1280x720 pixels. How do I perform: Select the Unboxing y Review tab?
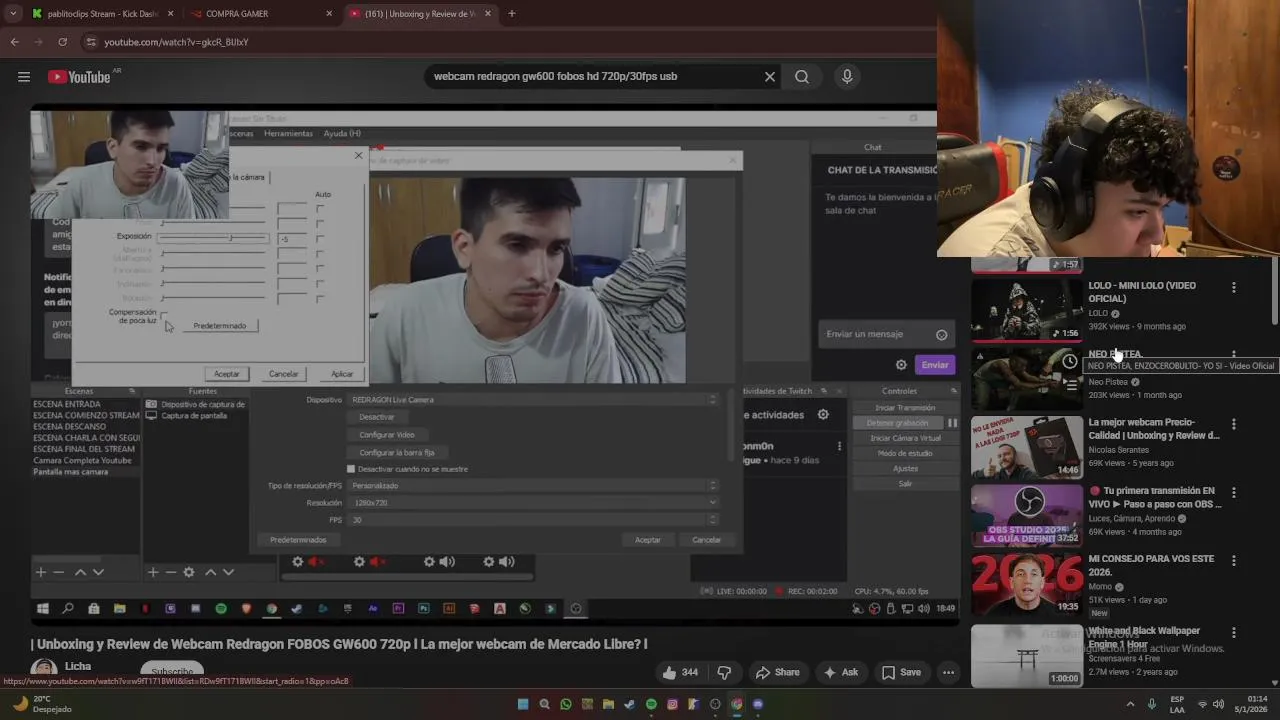418,14
